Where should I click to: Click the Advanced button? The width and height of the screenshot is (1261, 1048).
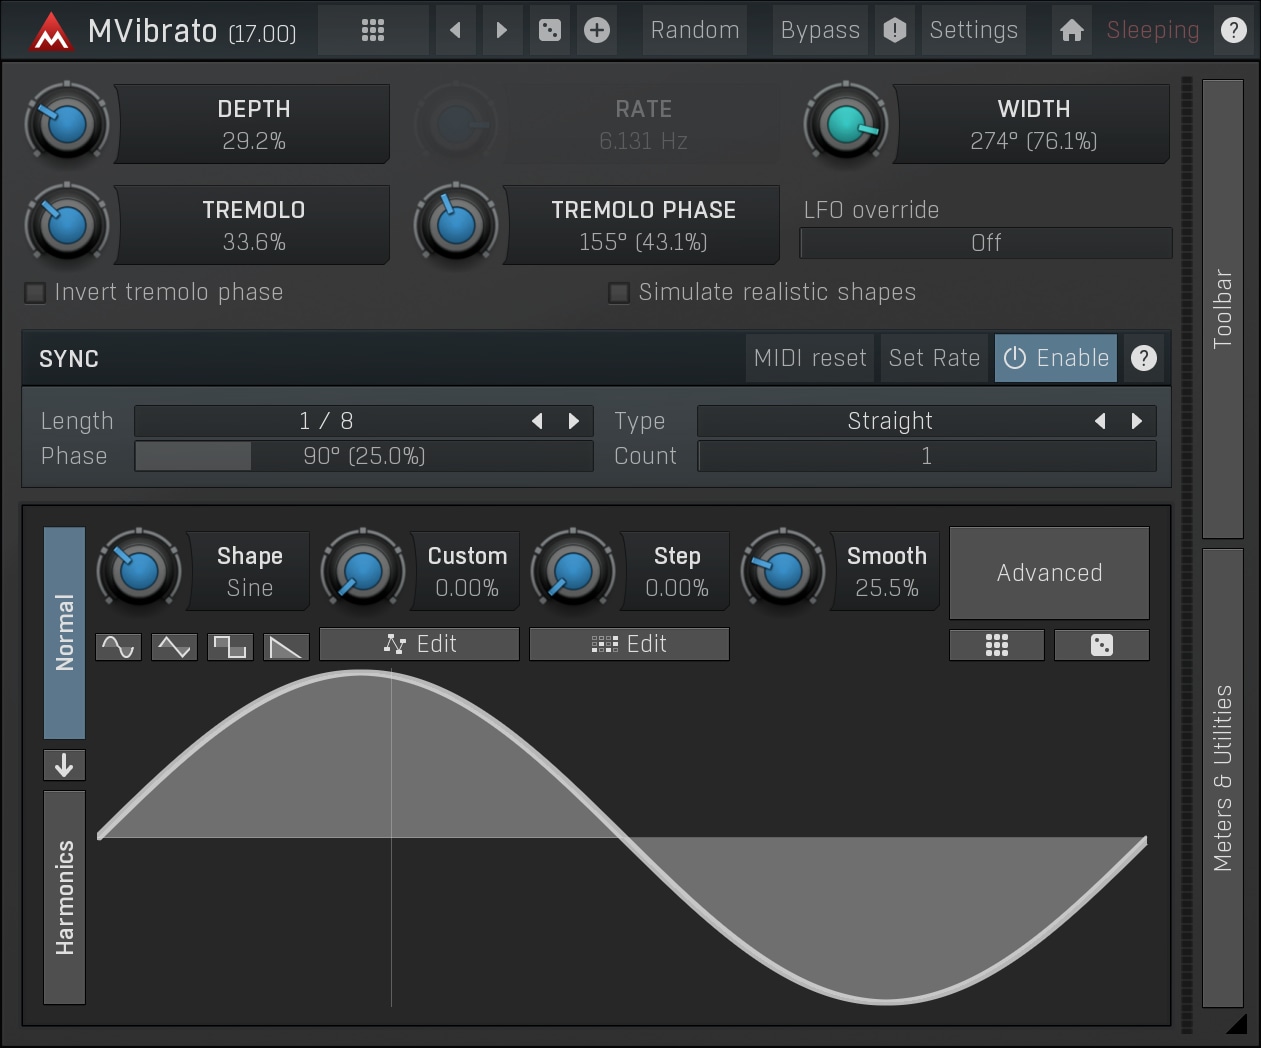1048,573
